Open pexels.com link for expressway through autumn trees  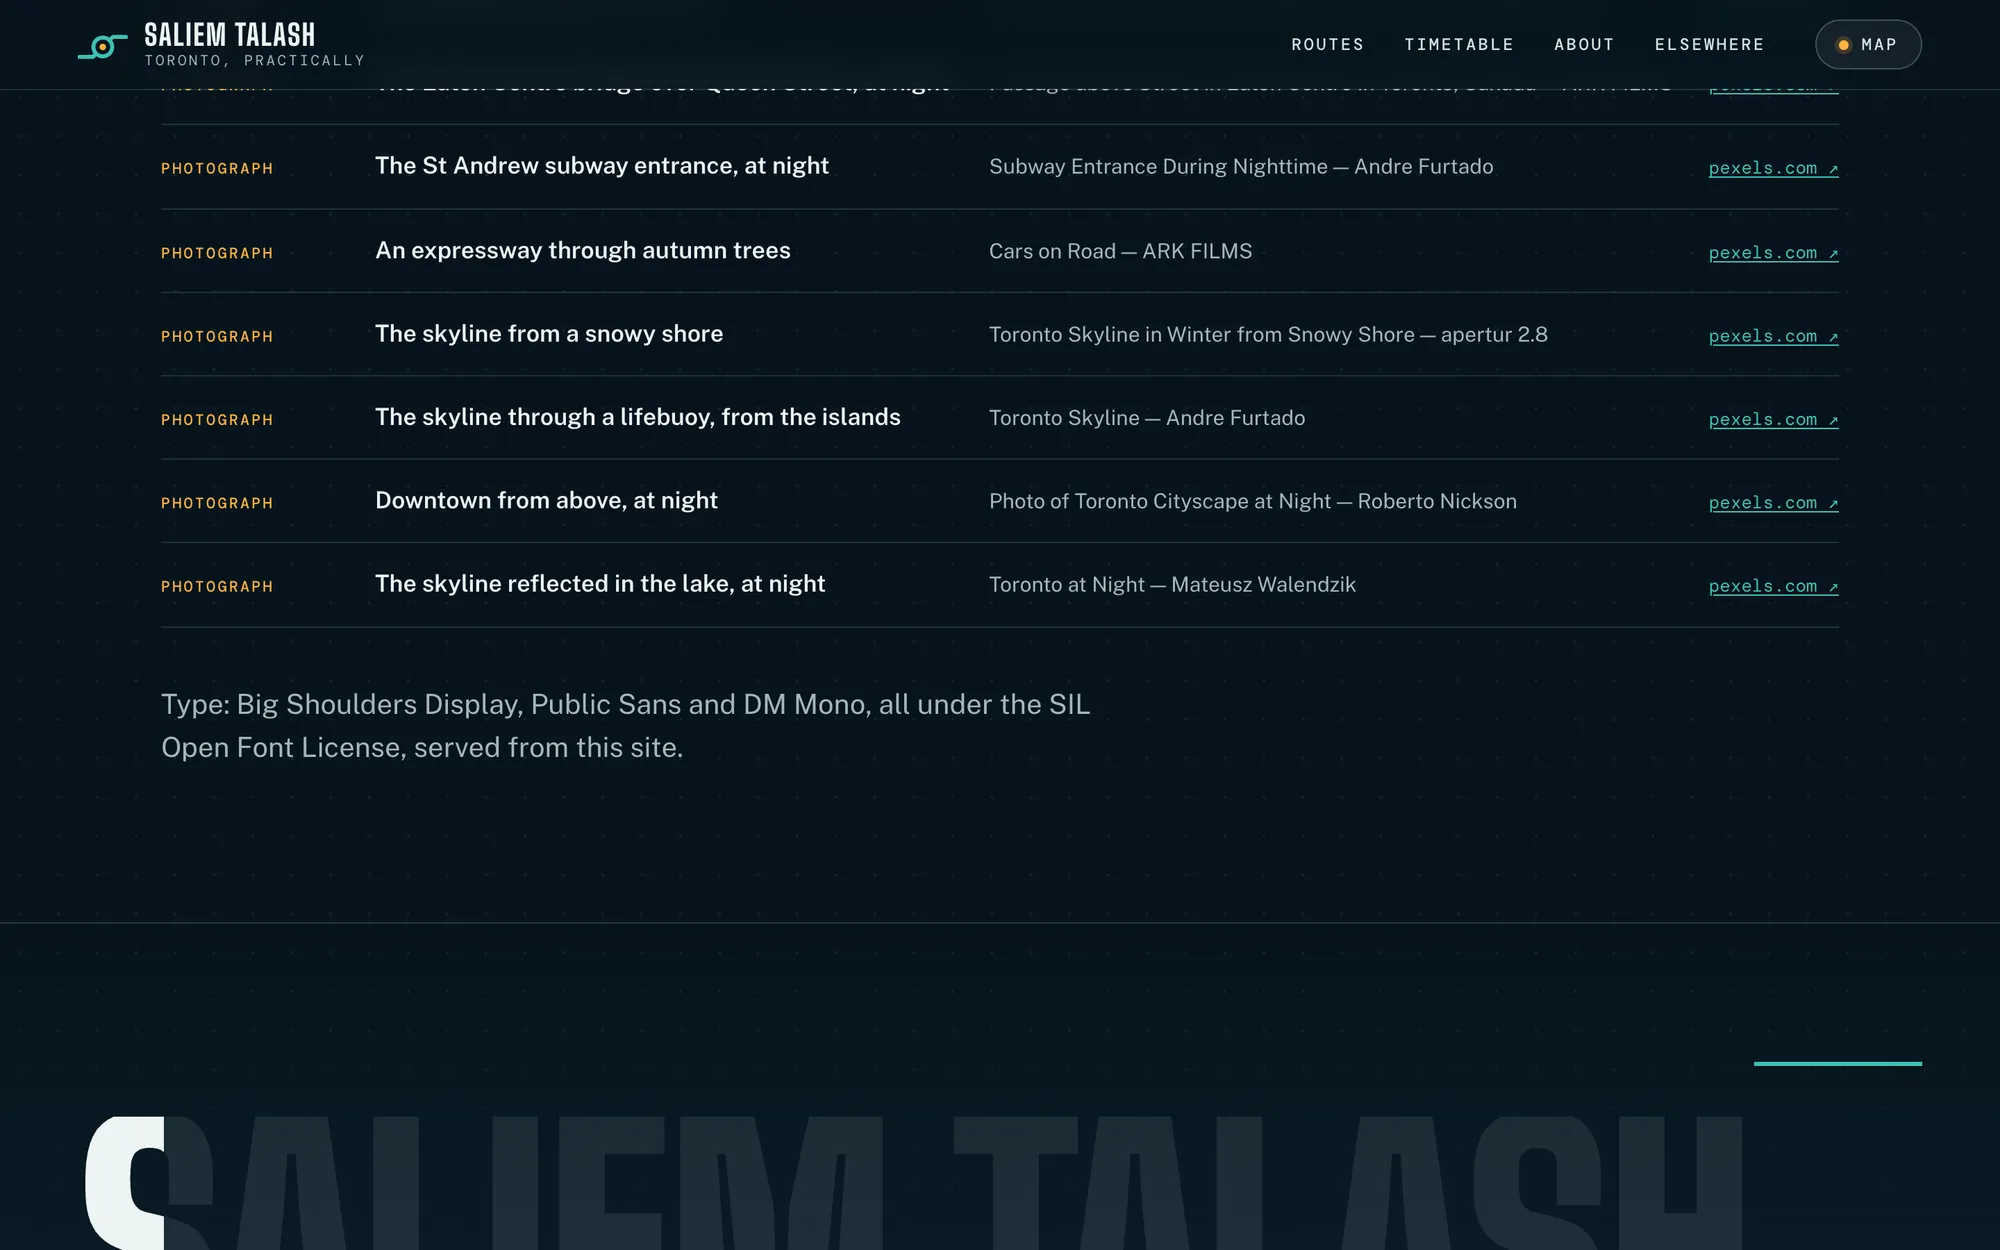click(1773, 253)
